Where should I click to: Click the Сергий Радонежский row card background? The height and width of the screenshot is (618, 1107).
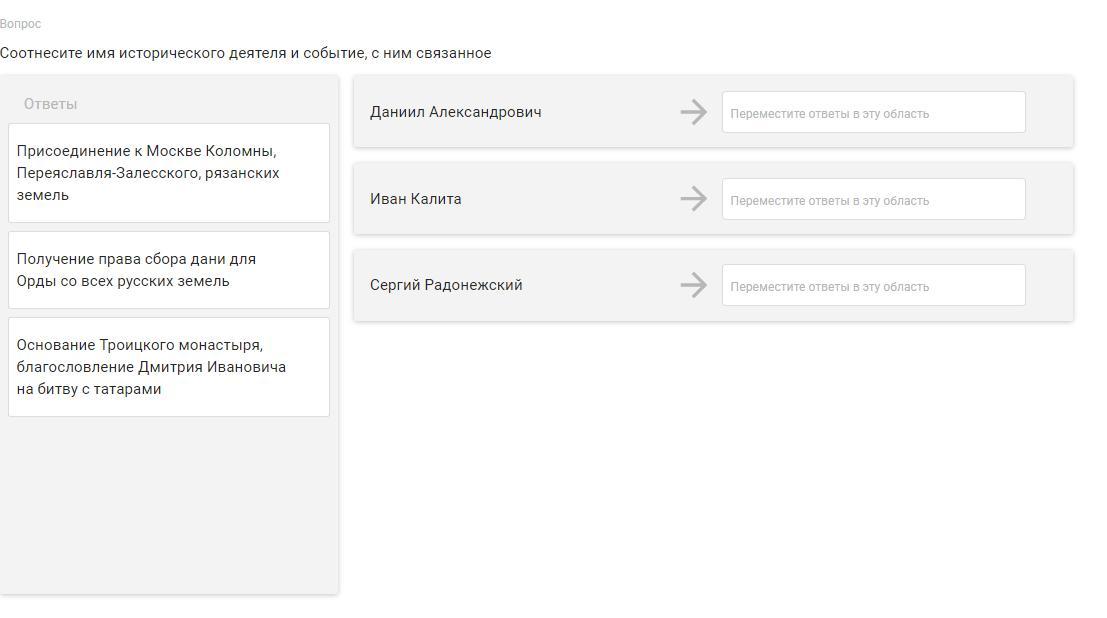(x=713, y=285)
